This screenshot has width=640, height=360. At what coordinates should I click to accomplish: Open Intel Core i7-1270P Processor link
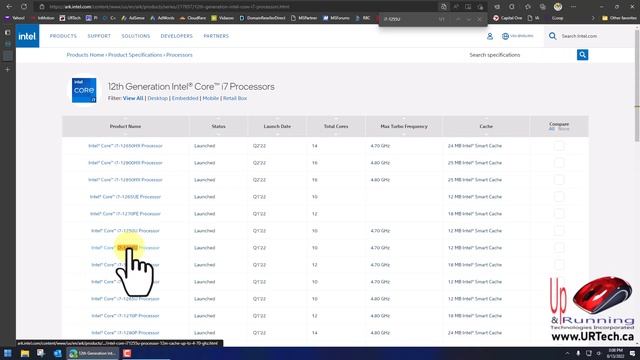[x=125, y=316]
